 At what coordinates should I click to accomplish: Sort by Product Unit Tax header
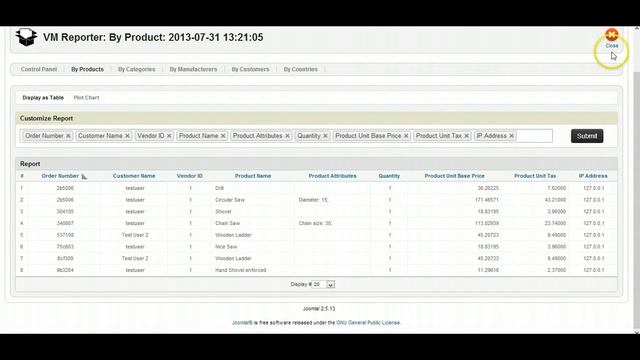pos(535,176)
